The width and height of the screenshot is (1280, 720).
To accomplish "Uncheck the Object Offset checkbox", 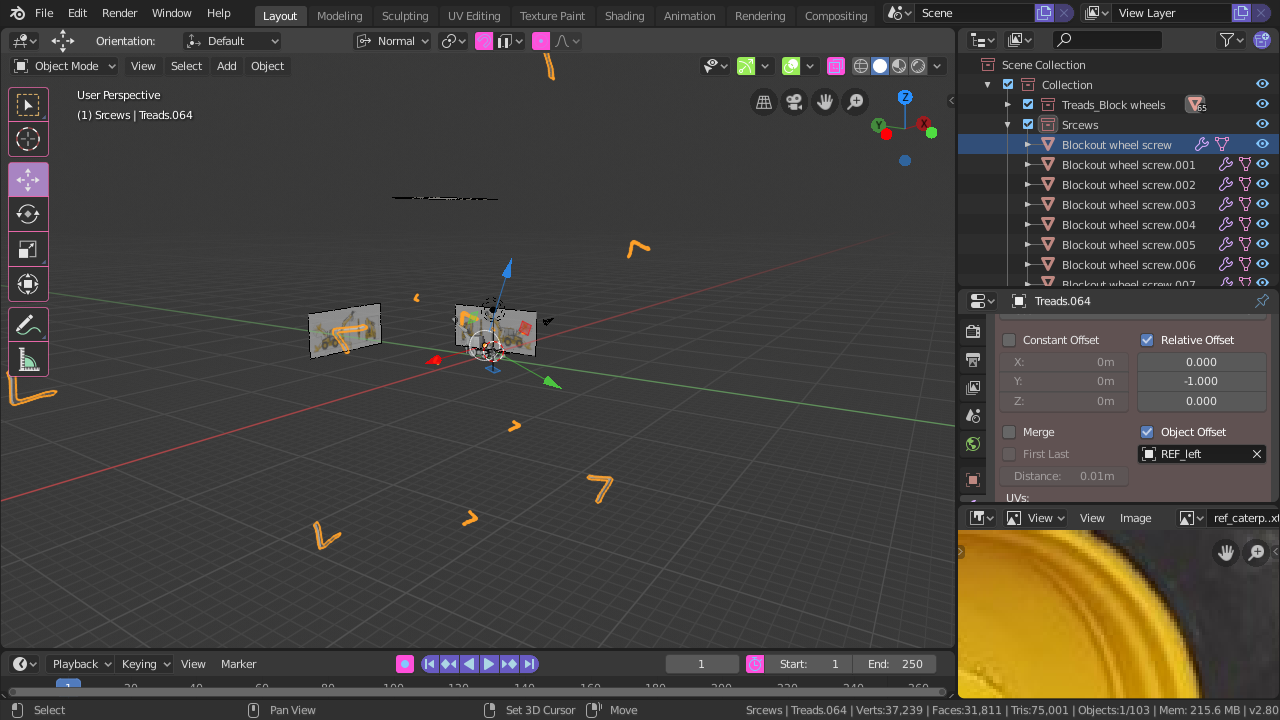I will click(1147, 432).
